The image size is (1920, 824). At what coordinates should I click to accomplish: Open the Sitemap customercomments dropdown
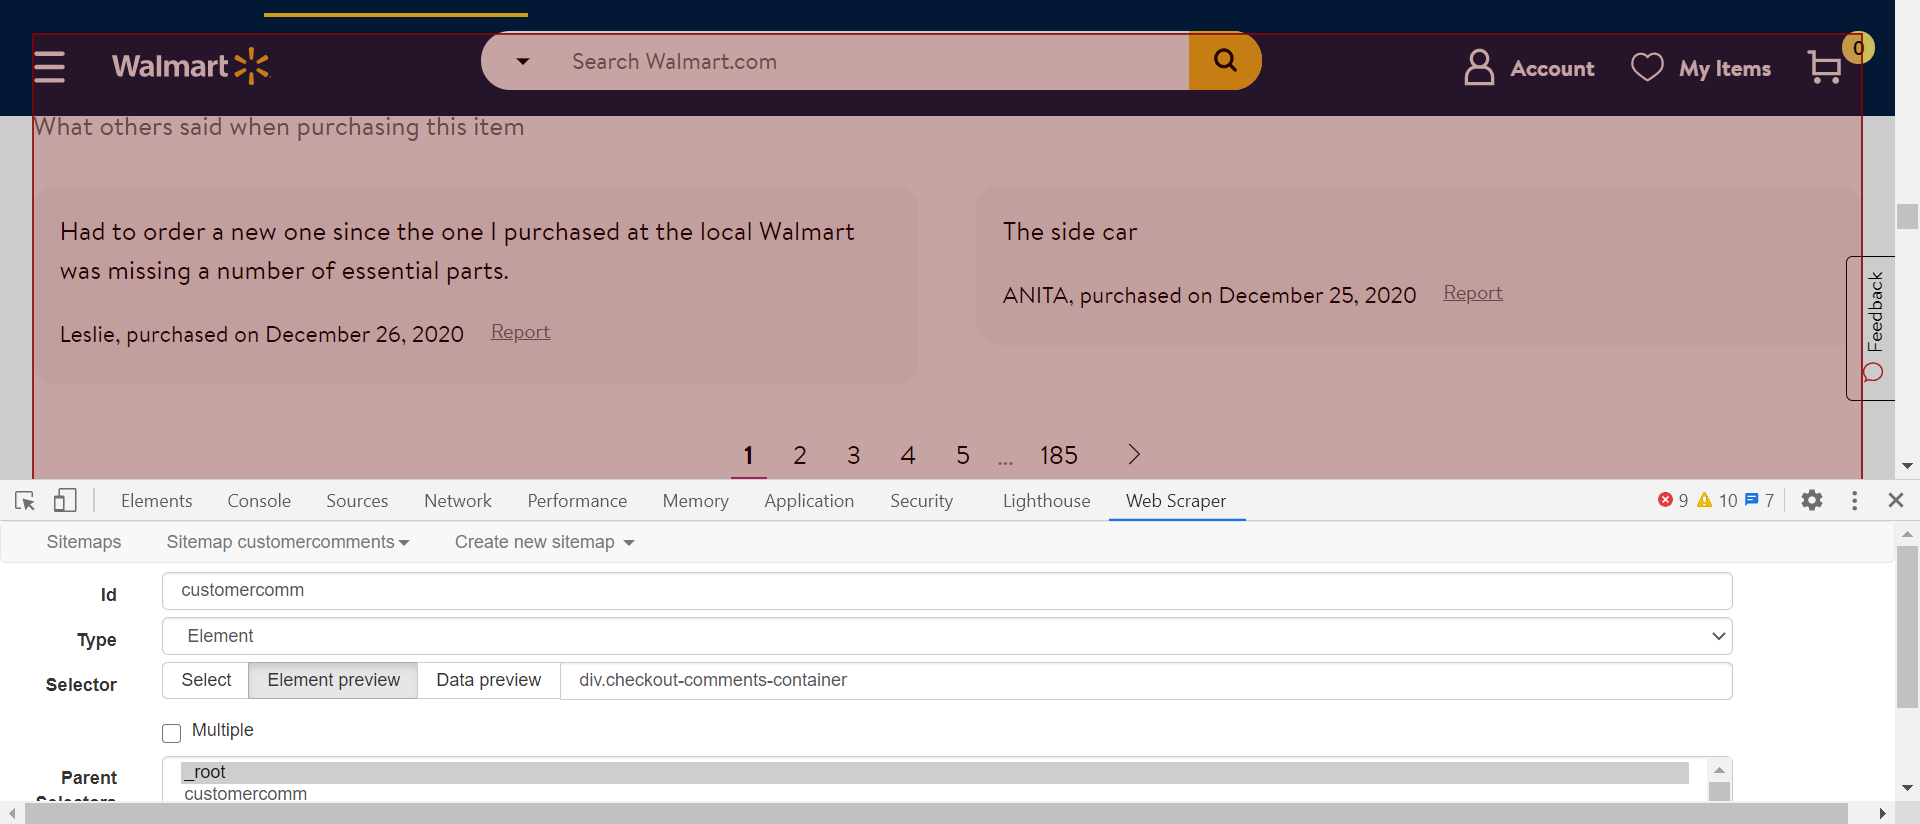[x=288, y=542]
